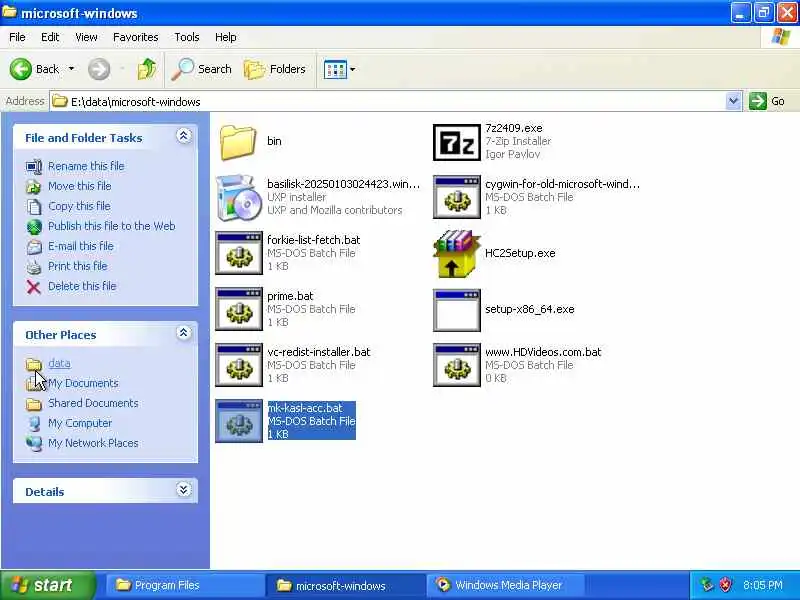This screenshot has height=600, width=800.
Task: Open the Views dropdown arrow
Action: (x=353, y=69)
